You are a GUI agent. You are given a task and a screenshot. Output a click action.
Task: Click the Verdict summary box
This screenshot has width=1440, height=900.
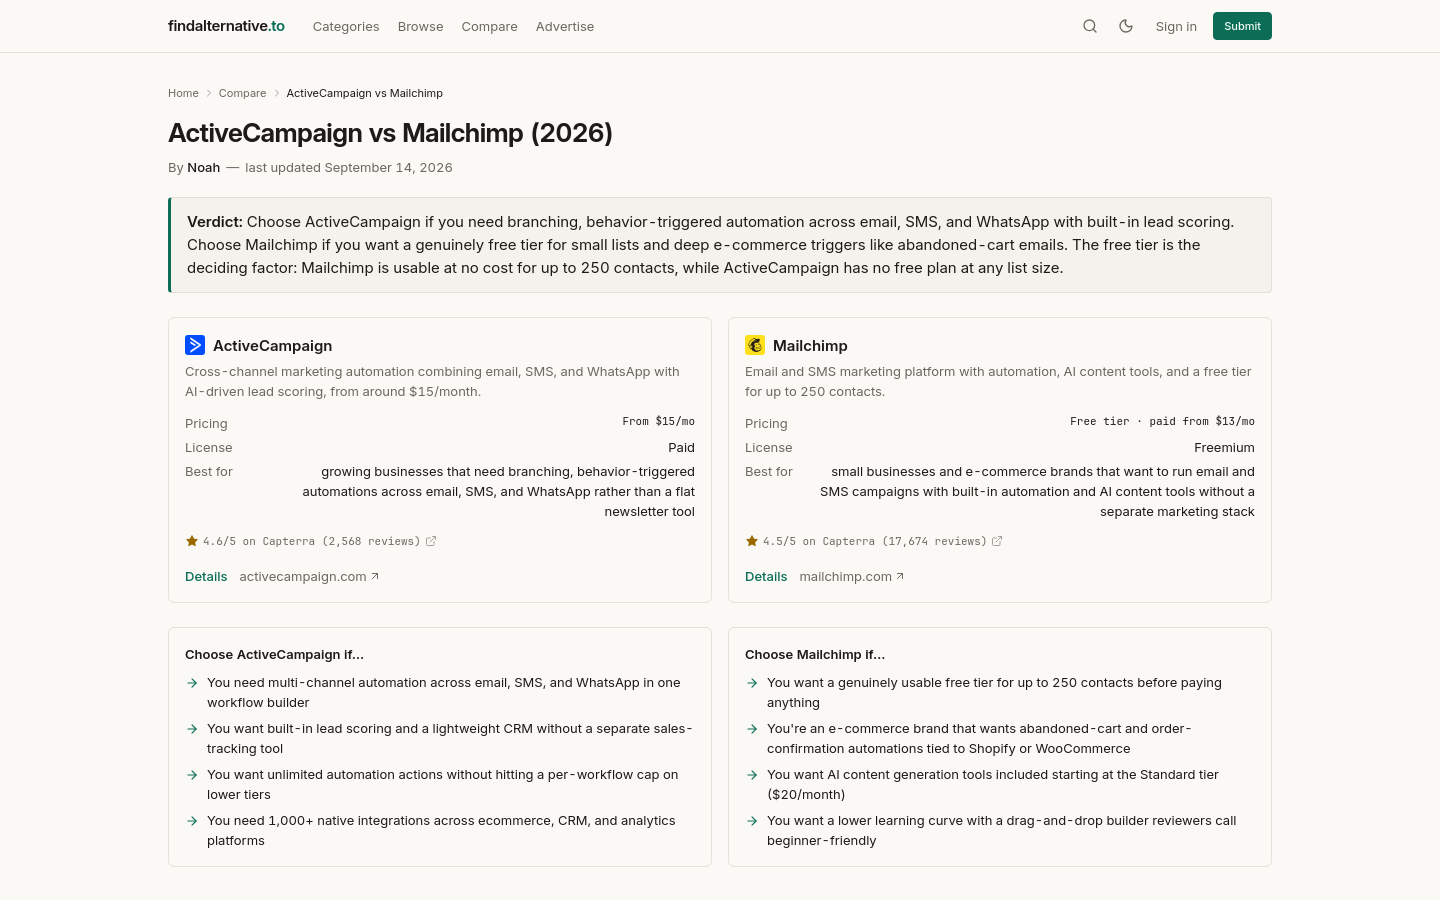[x=720, y=245]
